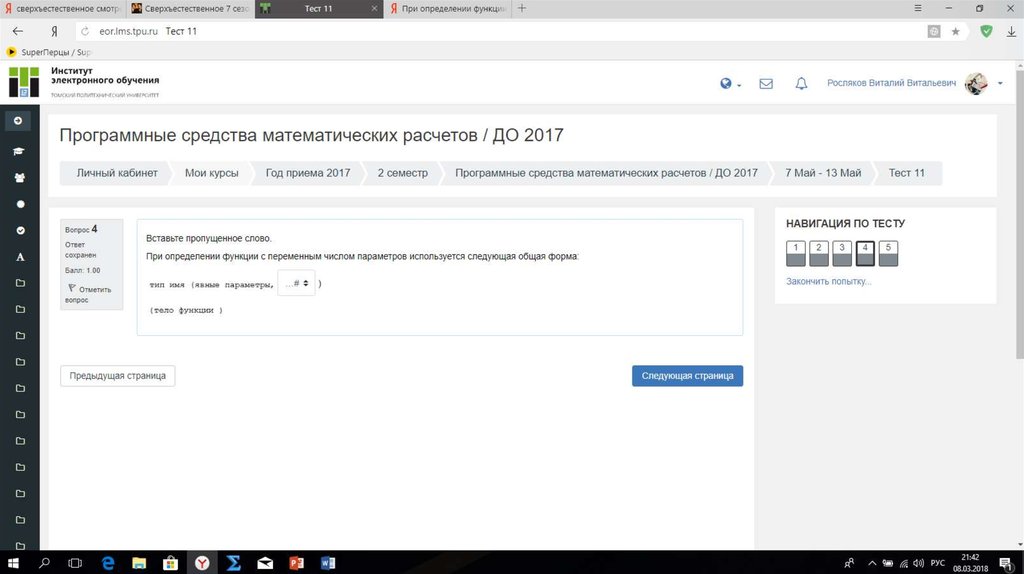The height and width of the screenshot is (574, 1024).
Task: Open the green Protect shield icon
Action: [x=986, y=31]
